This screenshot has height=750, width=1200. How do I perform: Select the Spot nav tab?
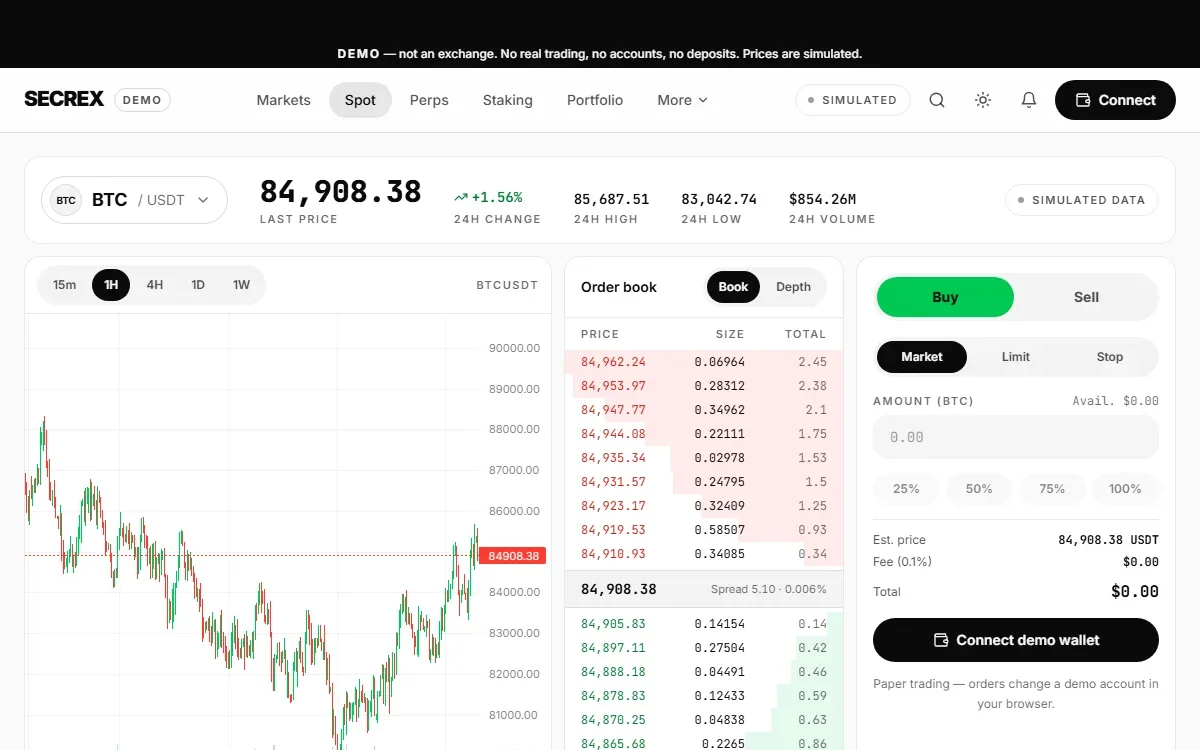point(360,100)
